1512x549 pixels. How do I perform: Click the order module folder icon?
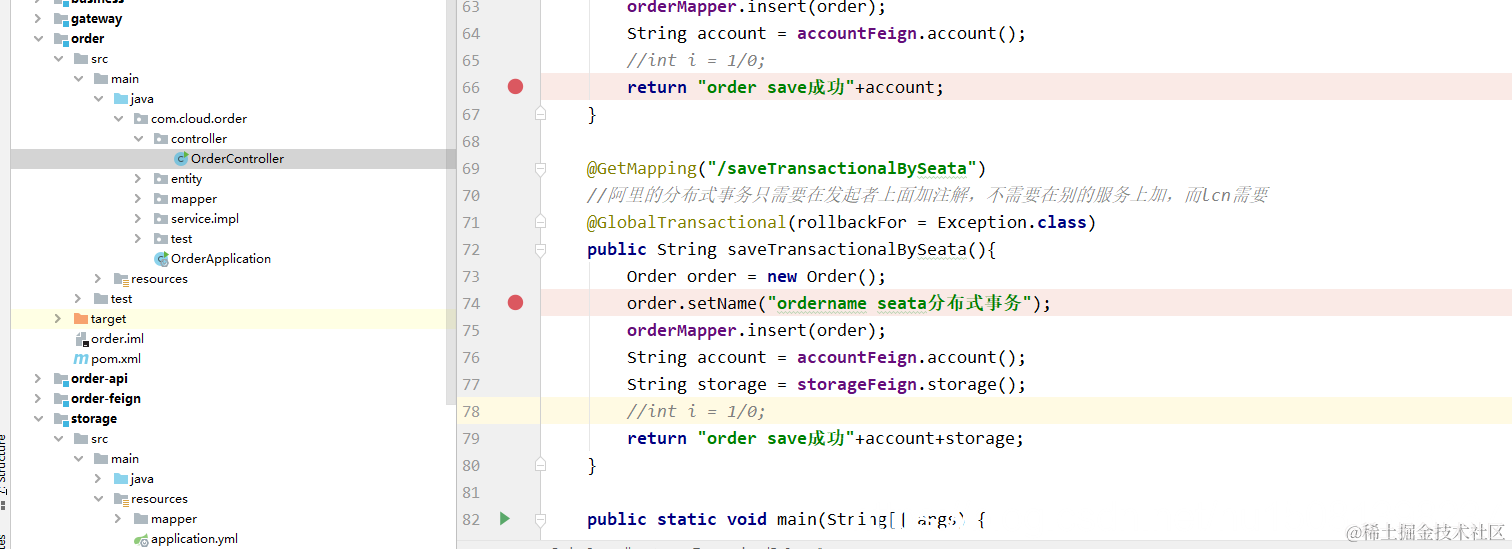pos(61,38)
